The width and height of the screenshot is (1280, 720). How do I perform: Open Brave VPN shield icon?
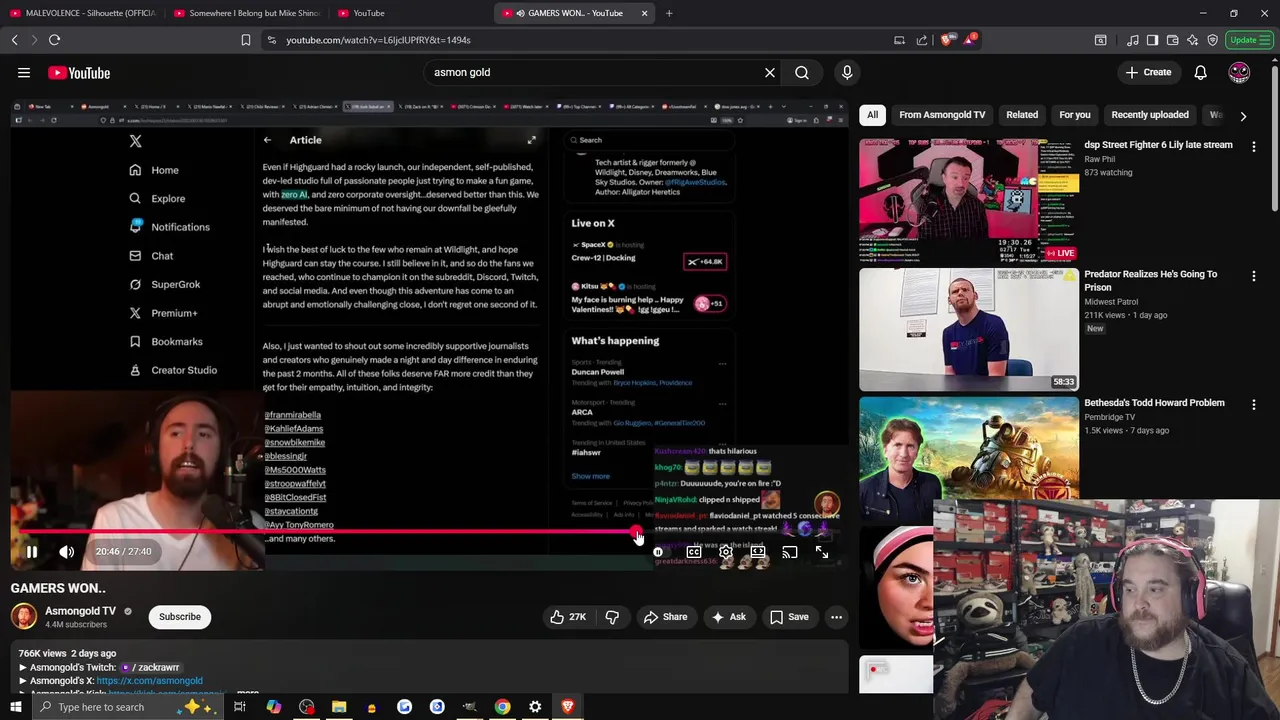tap(1212, 40)
